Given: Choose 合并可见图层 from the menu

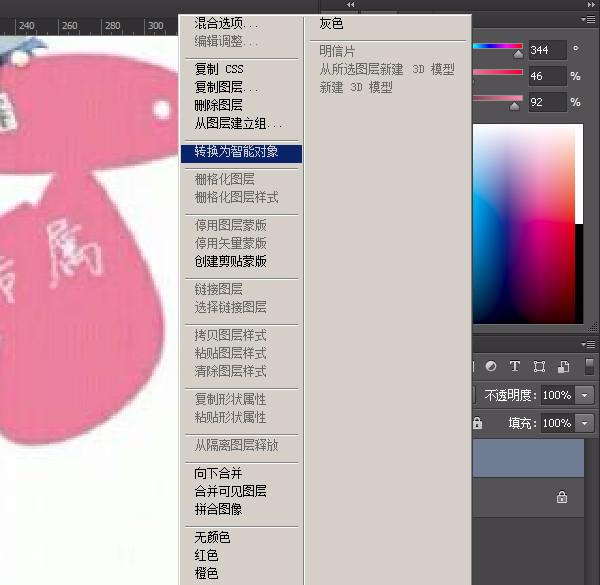Looking at the screenshot, I should tap(230, 491).
